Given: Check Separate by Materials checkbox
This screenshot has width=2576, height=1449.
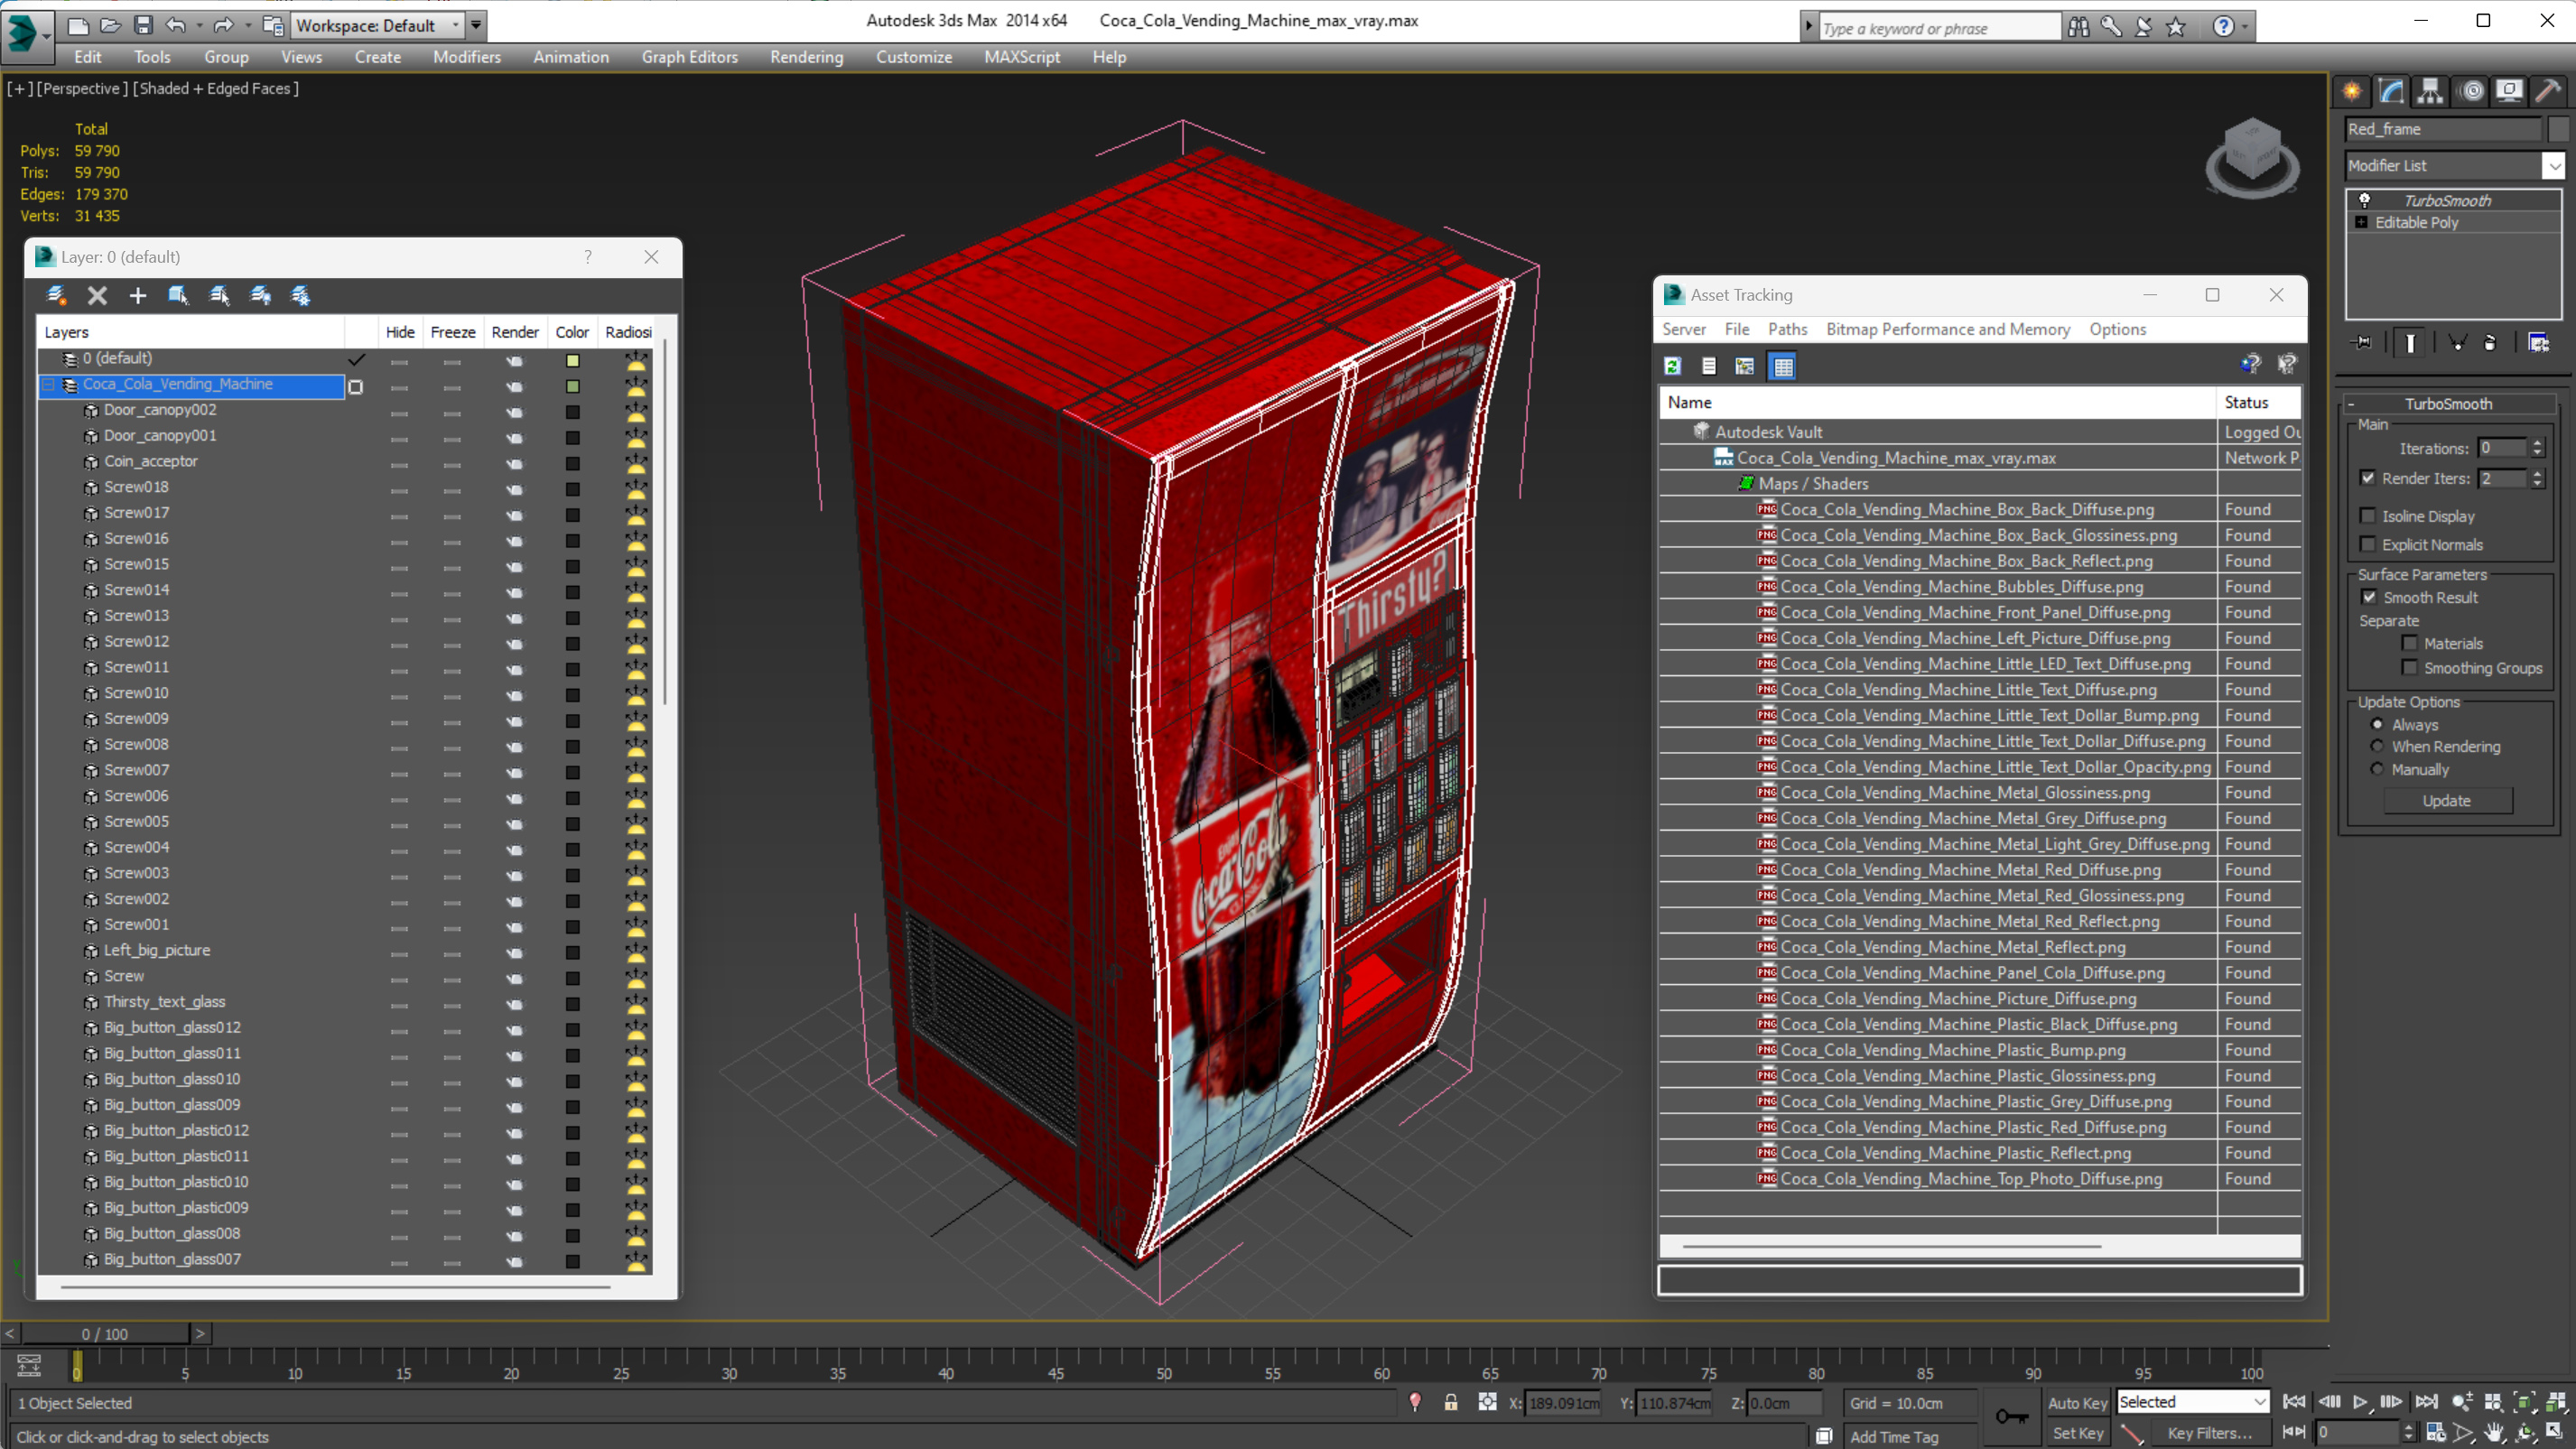Looking at the screenshot, I should tap(2410, 643).
